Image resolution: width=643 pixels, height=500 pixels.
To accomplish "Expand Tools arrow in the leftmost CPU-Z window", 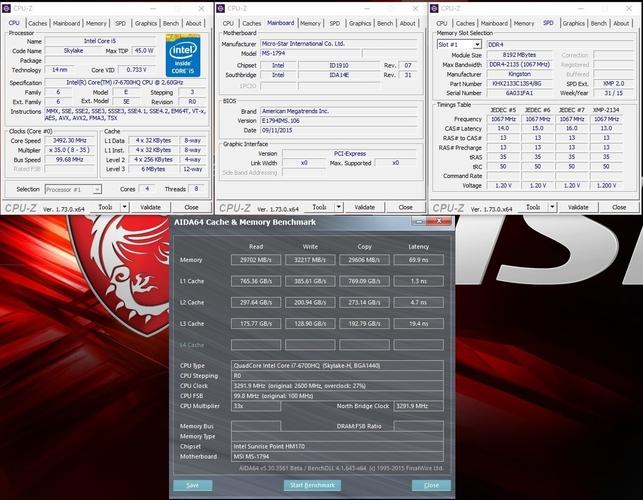I will point(124,207).
